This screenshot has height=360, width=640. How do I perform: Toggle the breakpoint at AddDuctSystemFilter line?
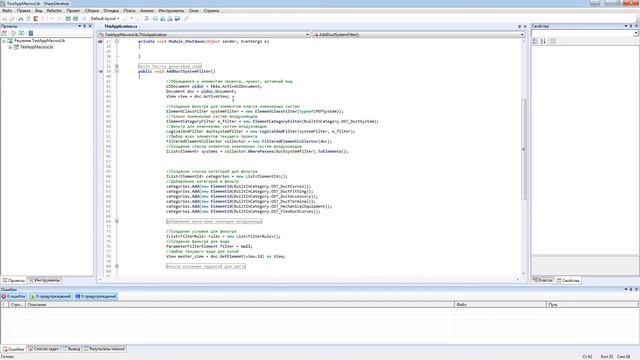click(100, 71)
